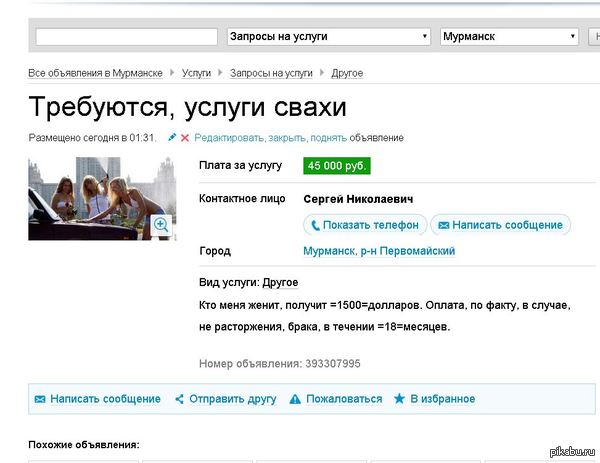The width and height of the screenshot is (600, 463).
Task: Open breadcrumb Другое
Action: (x=347, y=73)
